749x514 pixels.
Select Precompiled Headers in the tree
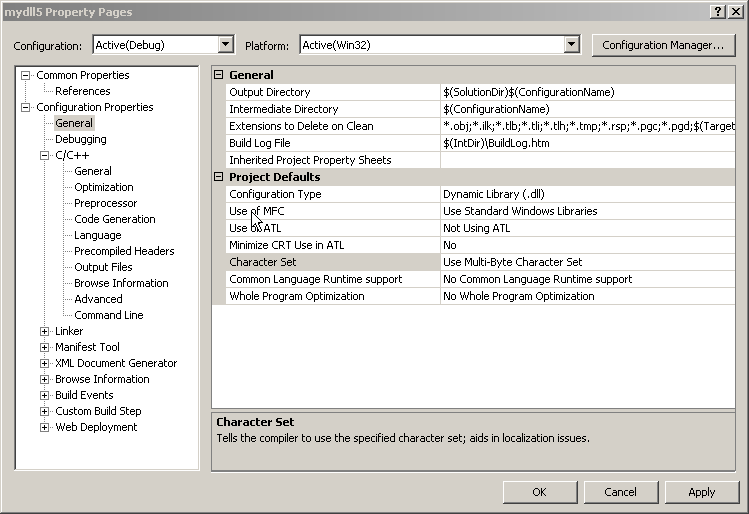tap(124, 251)
